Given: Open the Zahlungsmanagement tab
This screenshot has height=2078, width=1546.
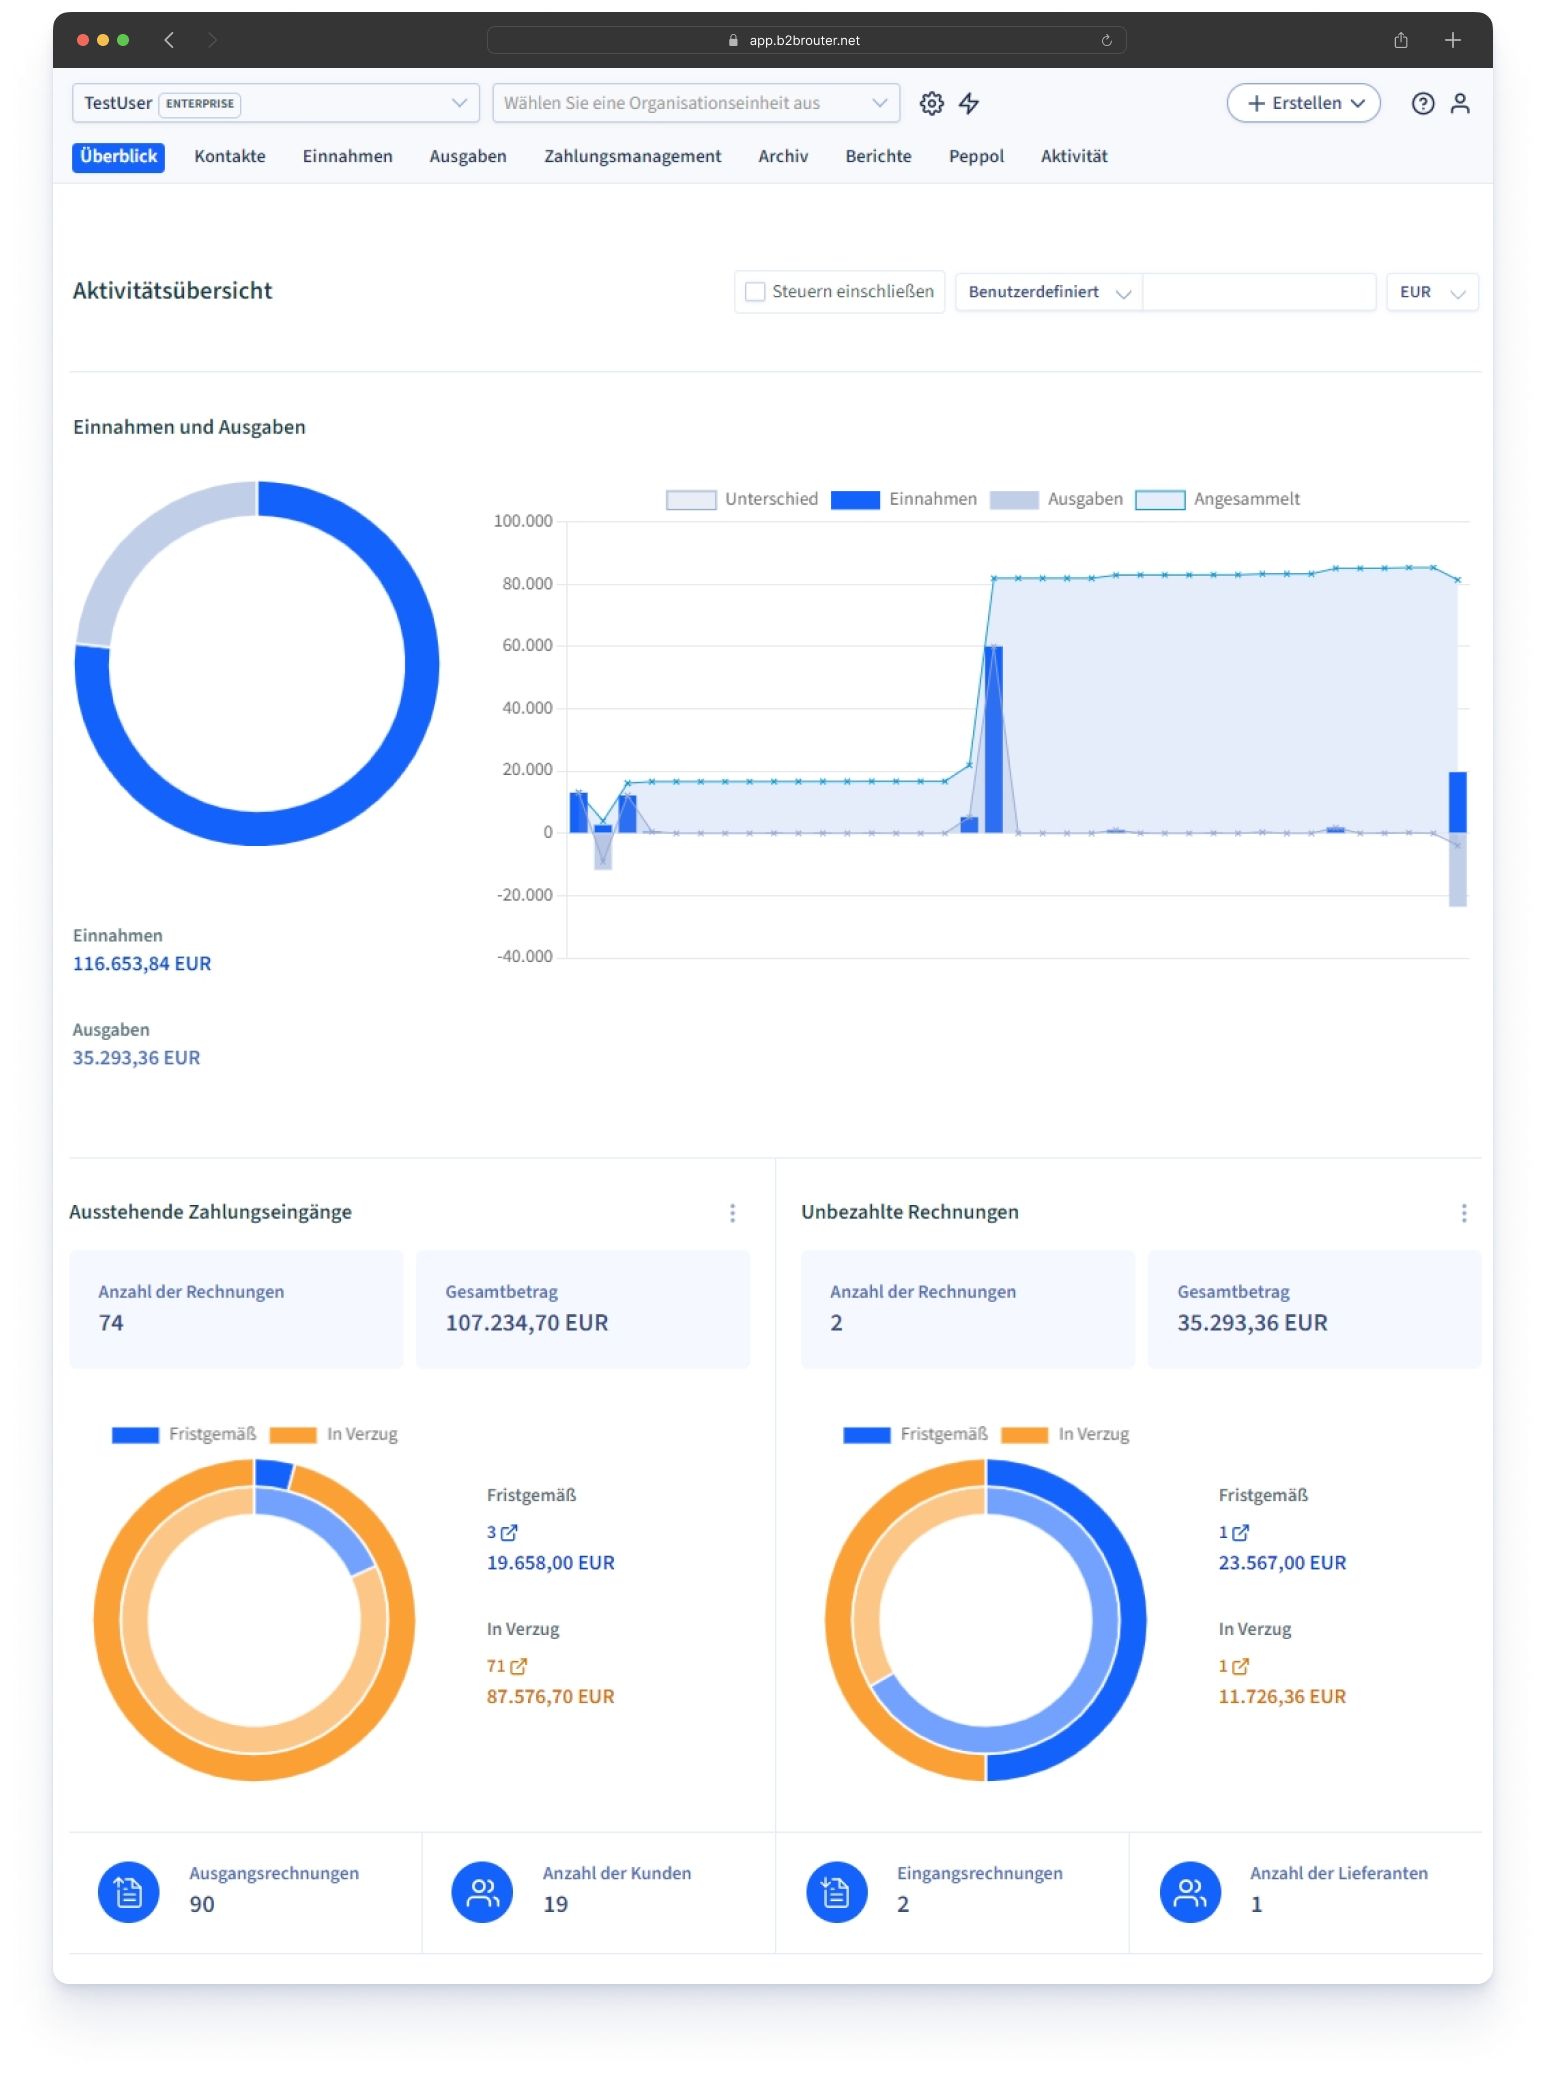Looking at the screenshot, I should coord(632,157).
